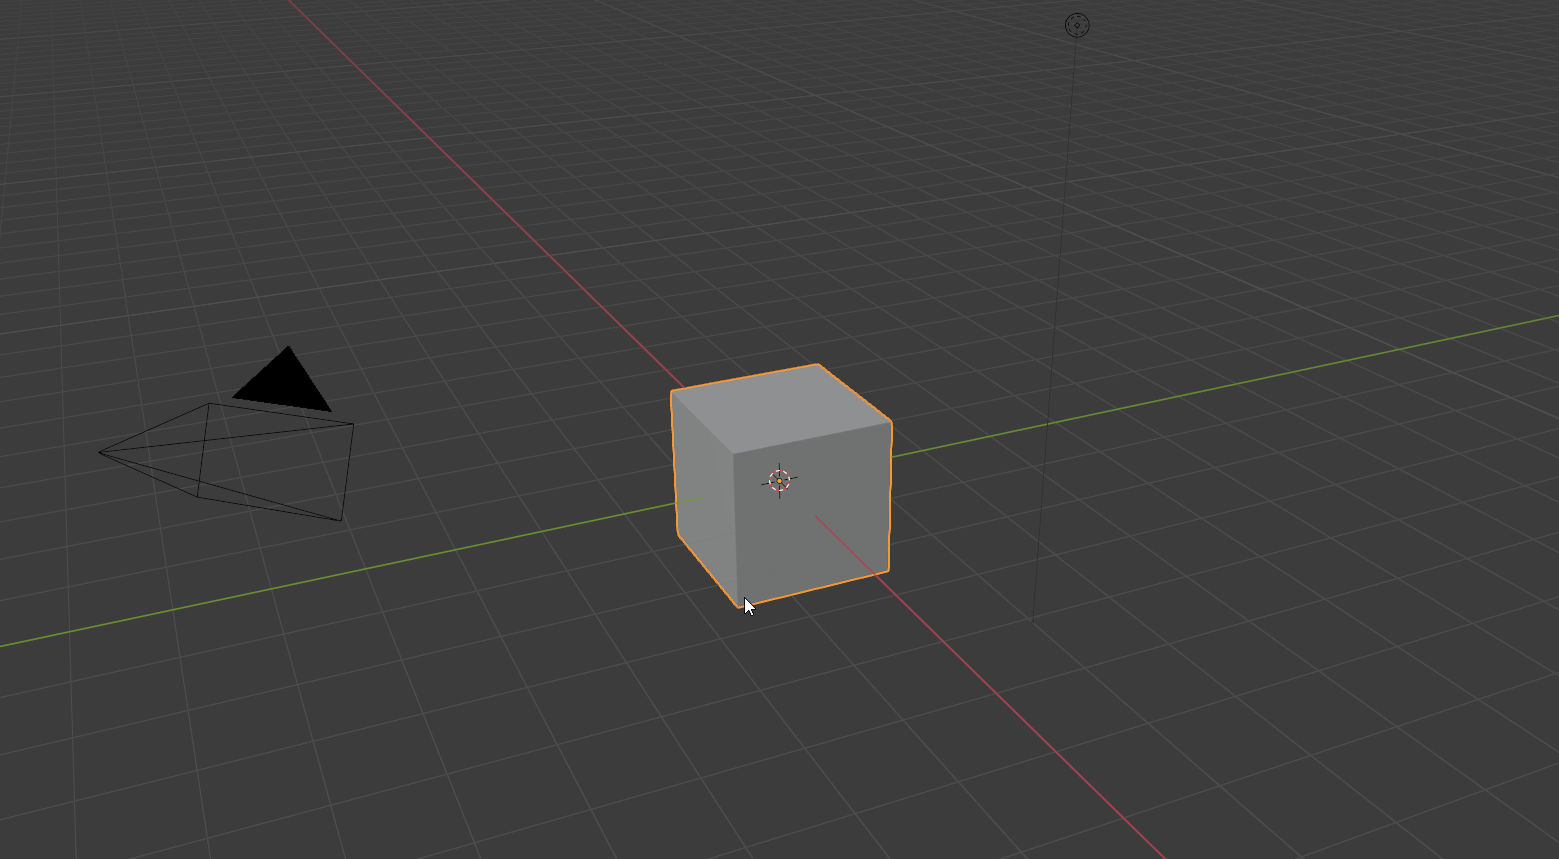The image size is (1559, 859).
Task: Select the default cube in the viewport
Action: pyautogui.click(x=780, y=485)
